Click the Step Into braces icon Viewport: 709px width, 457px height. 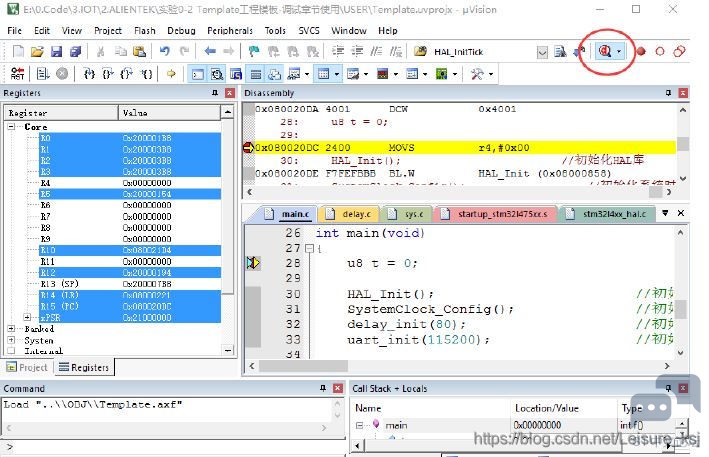point(89,73)
